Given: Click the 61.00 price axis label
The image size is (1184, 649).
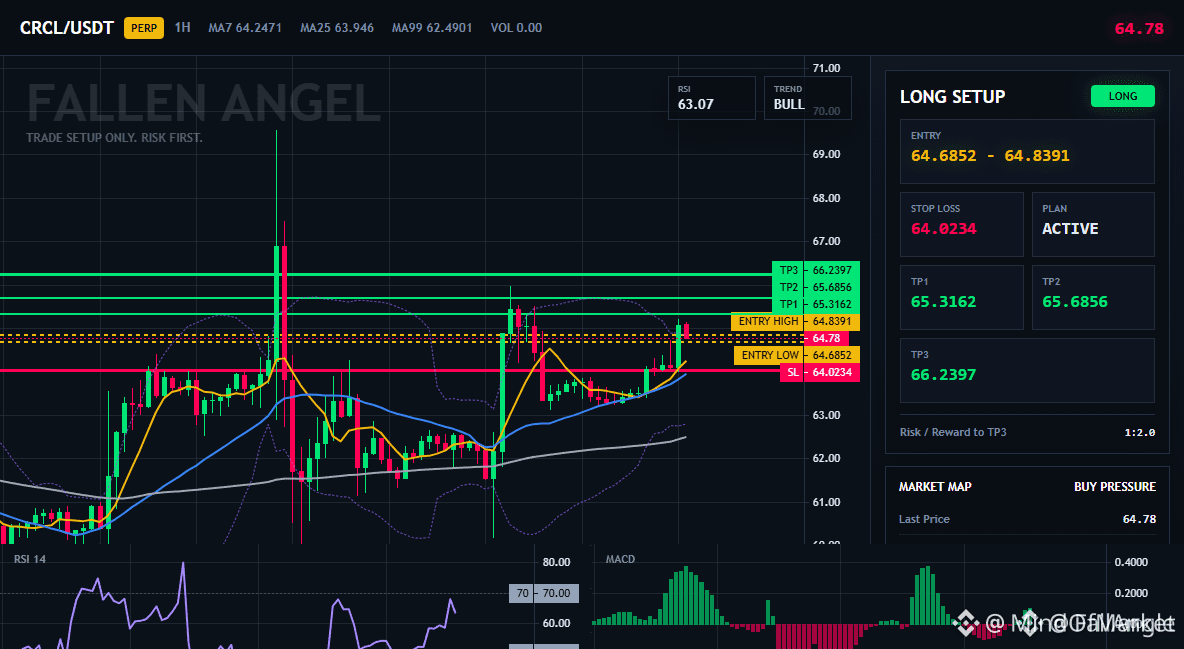Looking at the screenshot, I should tap(826, 502).
